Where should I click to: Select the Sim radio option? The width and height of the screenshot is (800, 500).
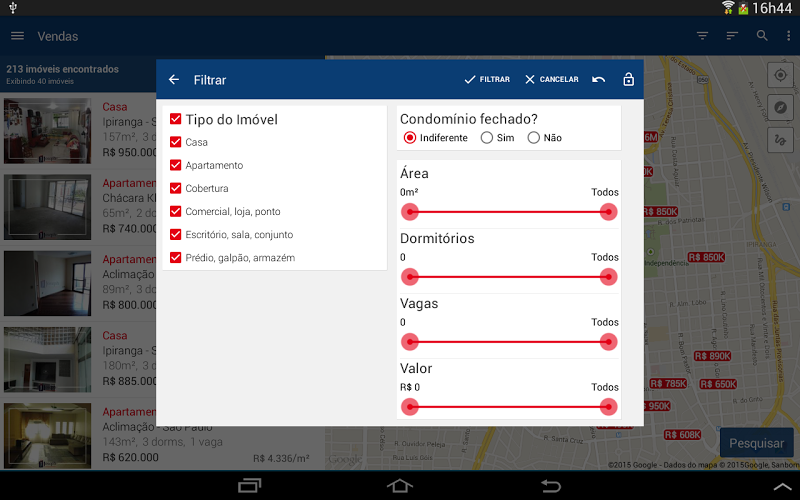(x=487, y=138)
